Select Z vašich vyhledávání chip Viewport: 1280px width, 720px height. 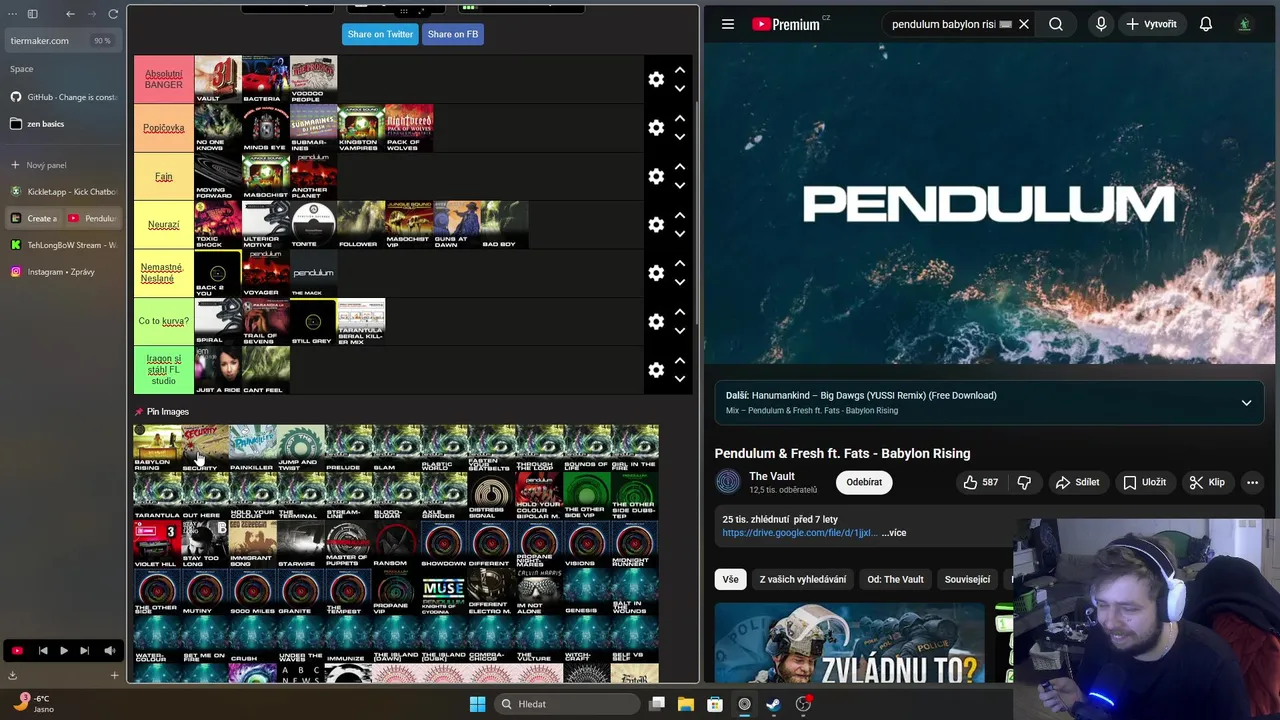click(x=802, y=579)
